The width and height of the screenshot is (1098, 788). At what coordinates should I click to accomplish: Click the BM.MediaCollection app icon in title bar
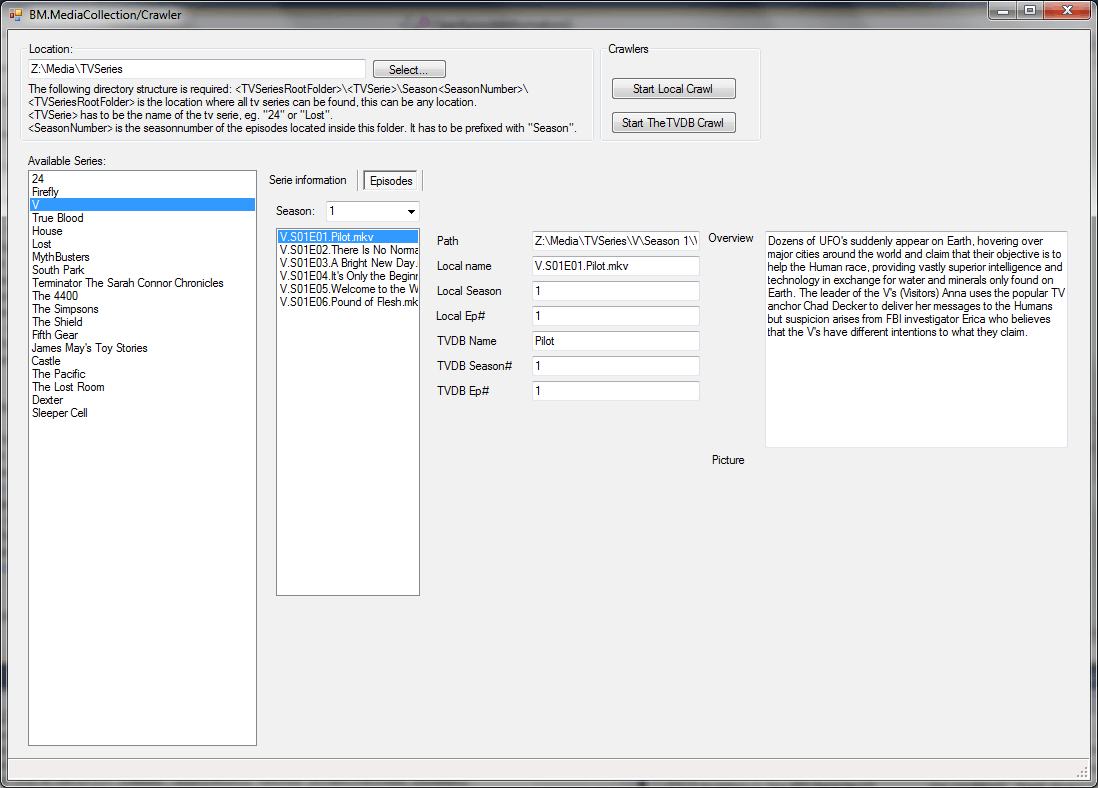[x=15, y=14]
